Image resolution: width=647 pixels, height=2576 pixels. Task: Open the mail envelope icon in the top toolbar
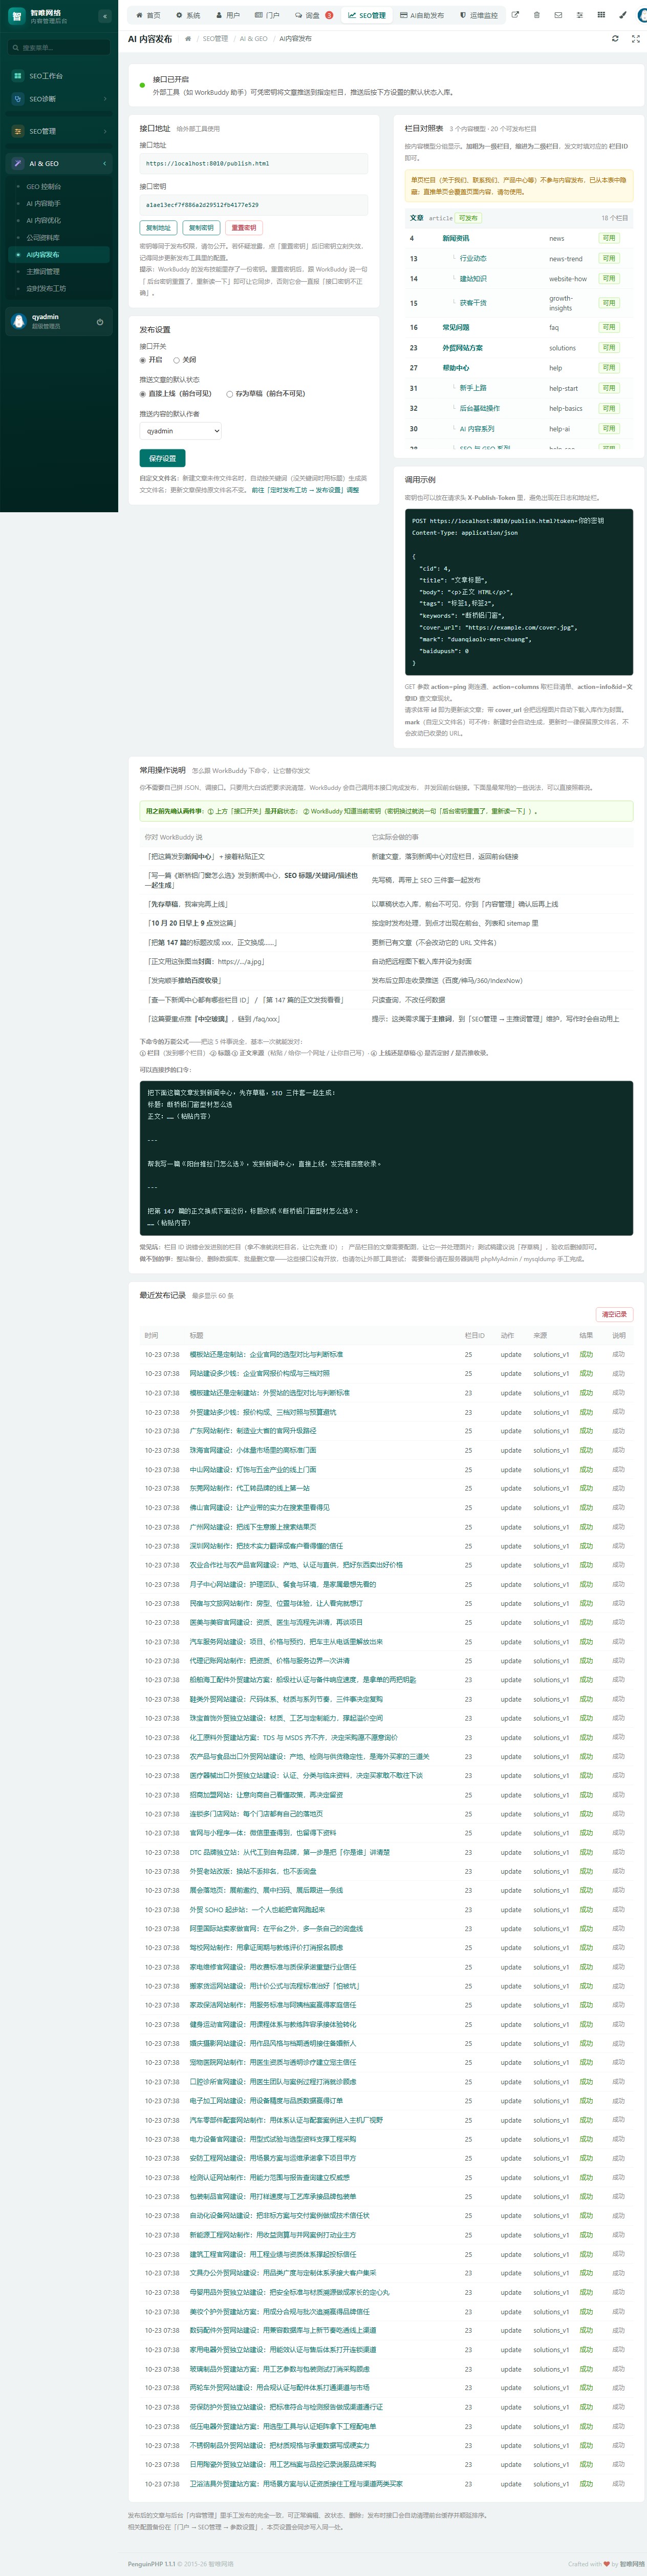tap(558, 15)
